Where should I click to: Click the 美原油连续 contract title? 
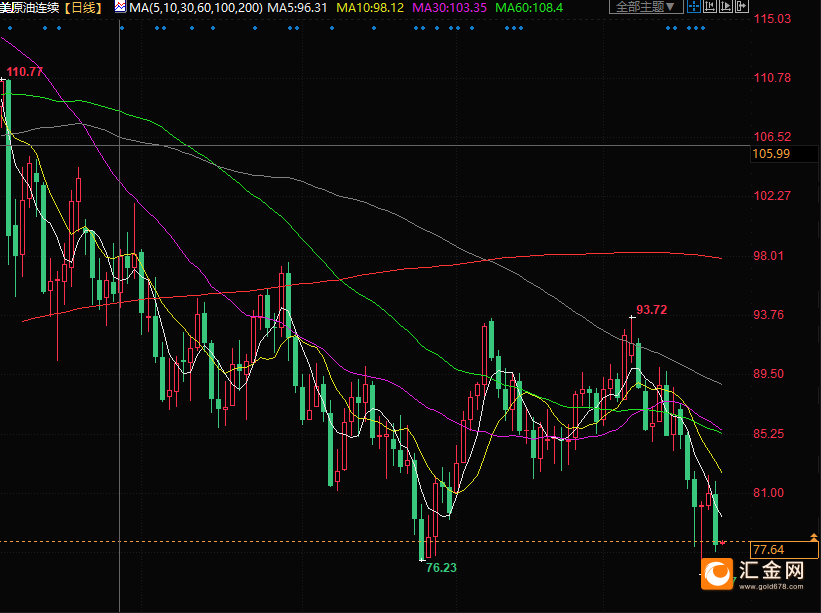[30, 8]
